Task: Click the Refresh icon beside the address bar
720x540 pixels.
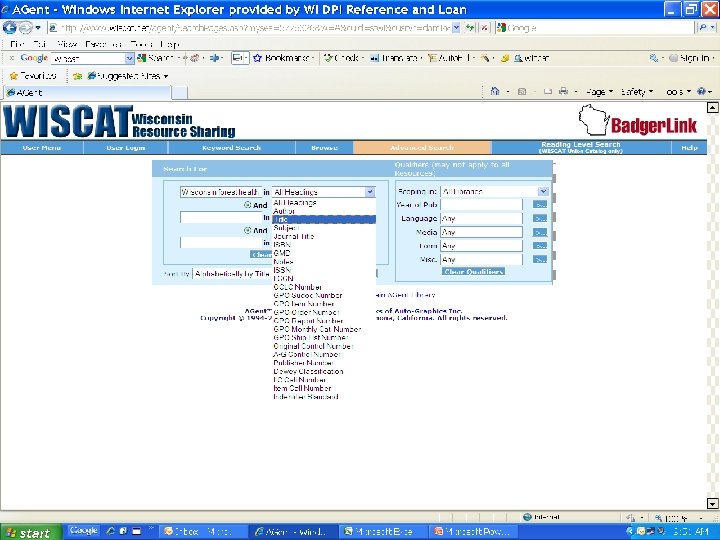Action: click(x=470, y=28)
